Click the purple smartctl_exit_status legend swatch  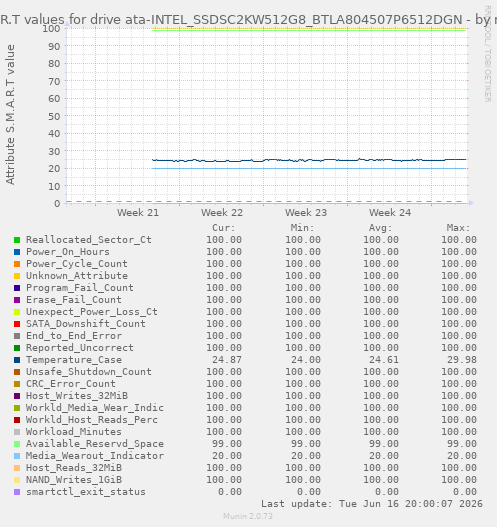pyautogui.click(x=17, y=492)
